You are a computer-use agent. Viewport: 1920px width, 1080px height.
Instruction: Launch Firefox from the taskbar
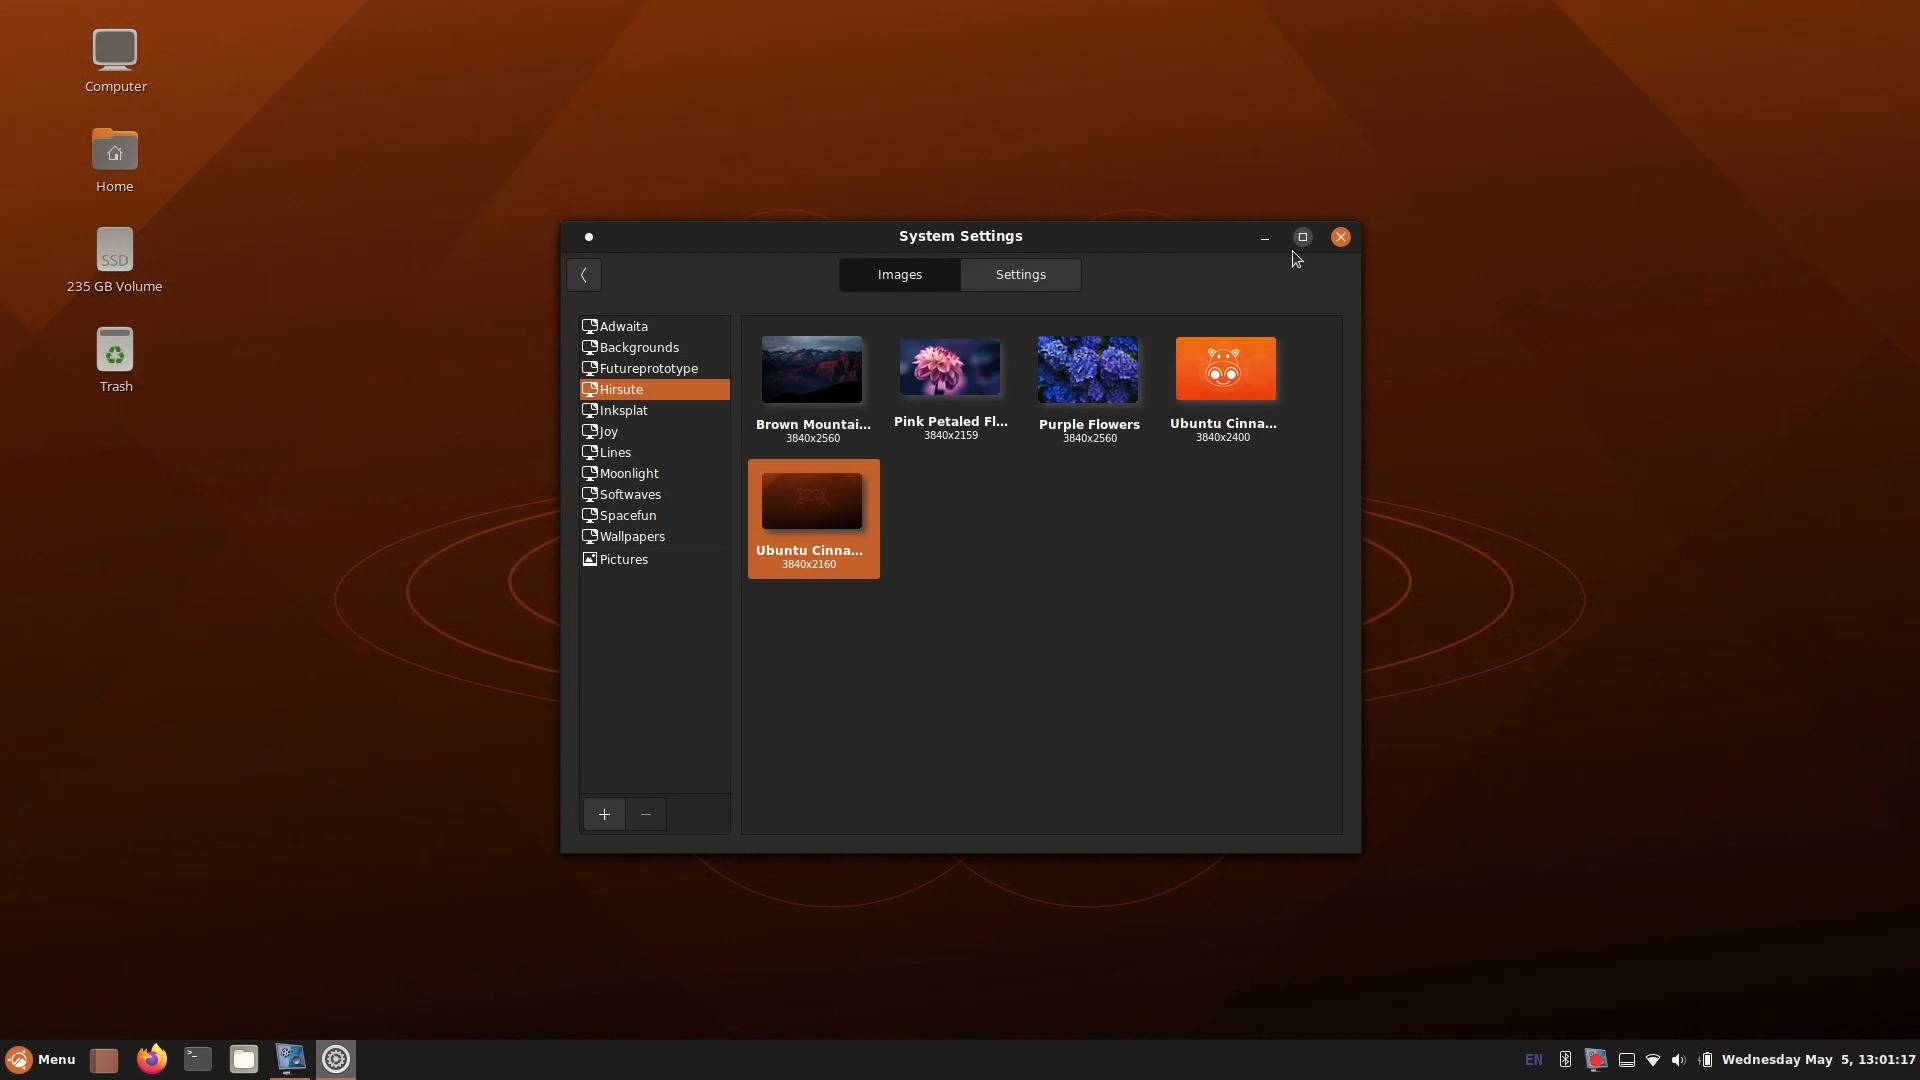pos(150,1059)
